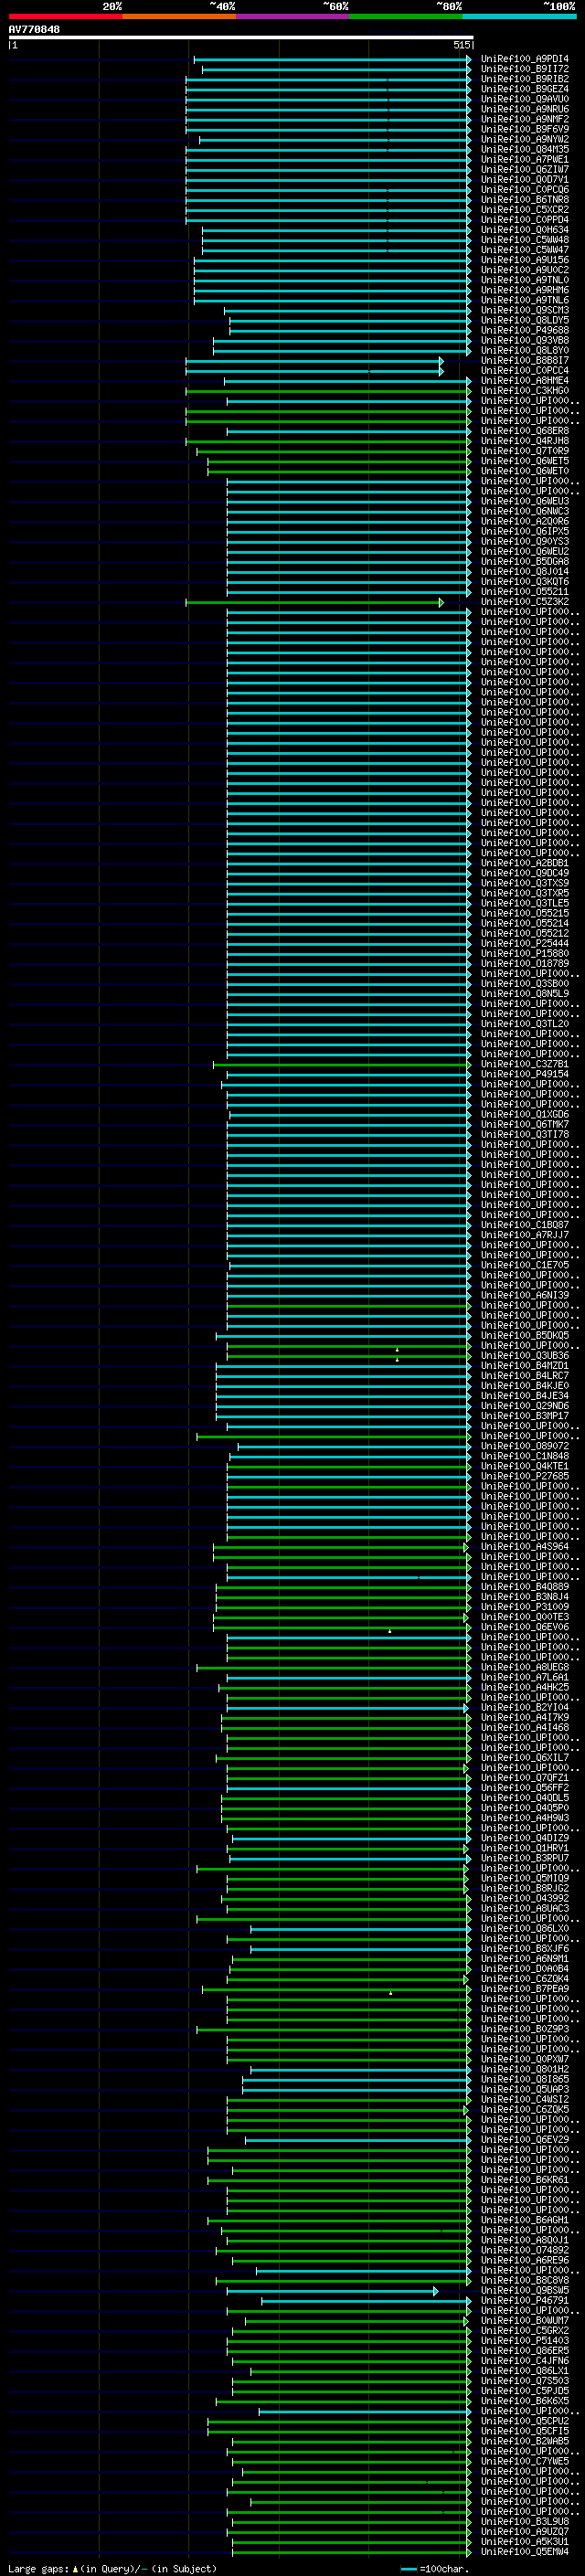Image resolution: width=585 pixels, height=2576 pixels.
Task: Select the UniRef100_P49154 label
Action: [x=524, y=1074]
